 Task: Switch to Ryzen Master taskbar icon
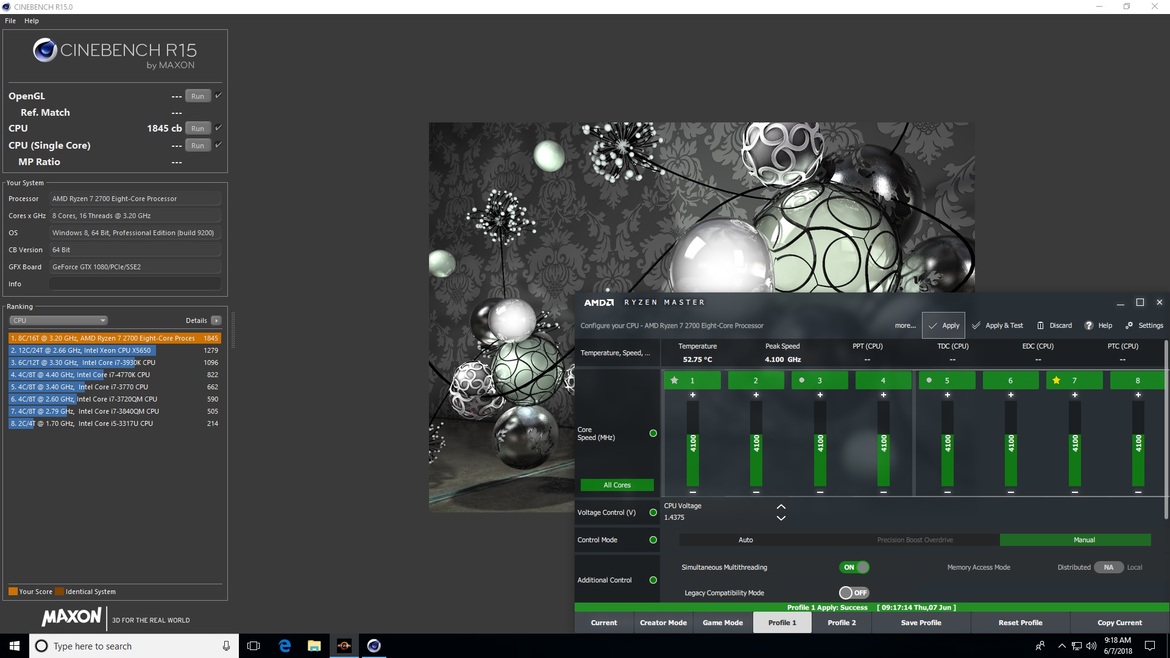click(344, 646)
